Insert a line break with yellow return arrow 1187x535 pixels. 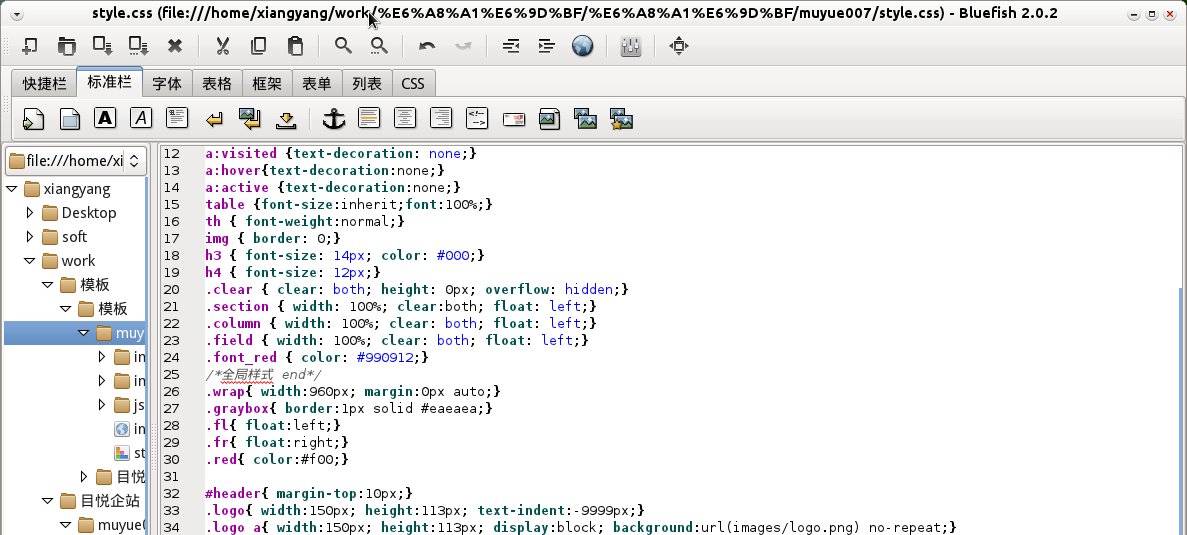214,119
